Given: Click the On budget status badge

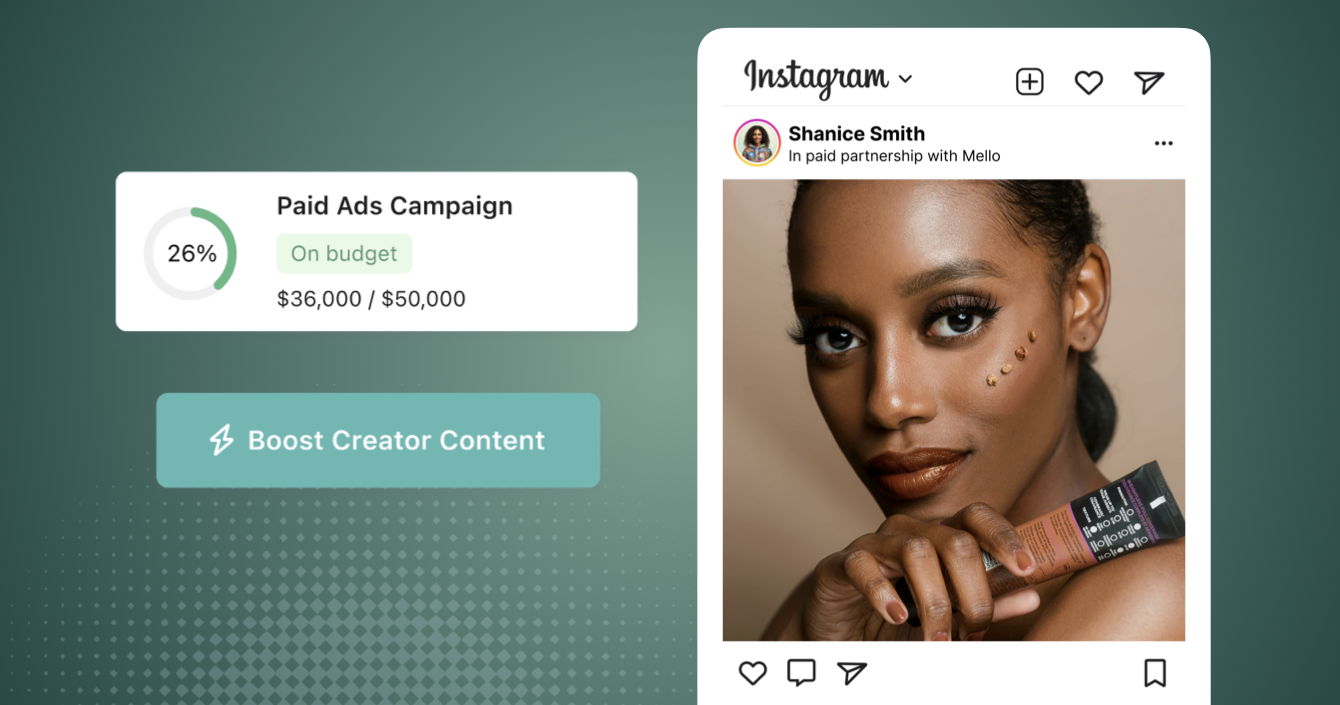Looking at the screenshot, I should 344,254.
